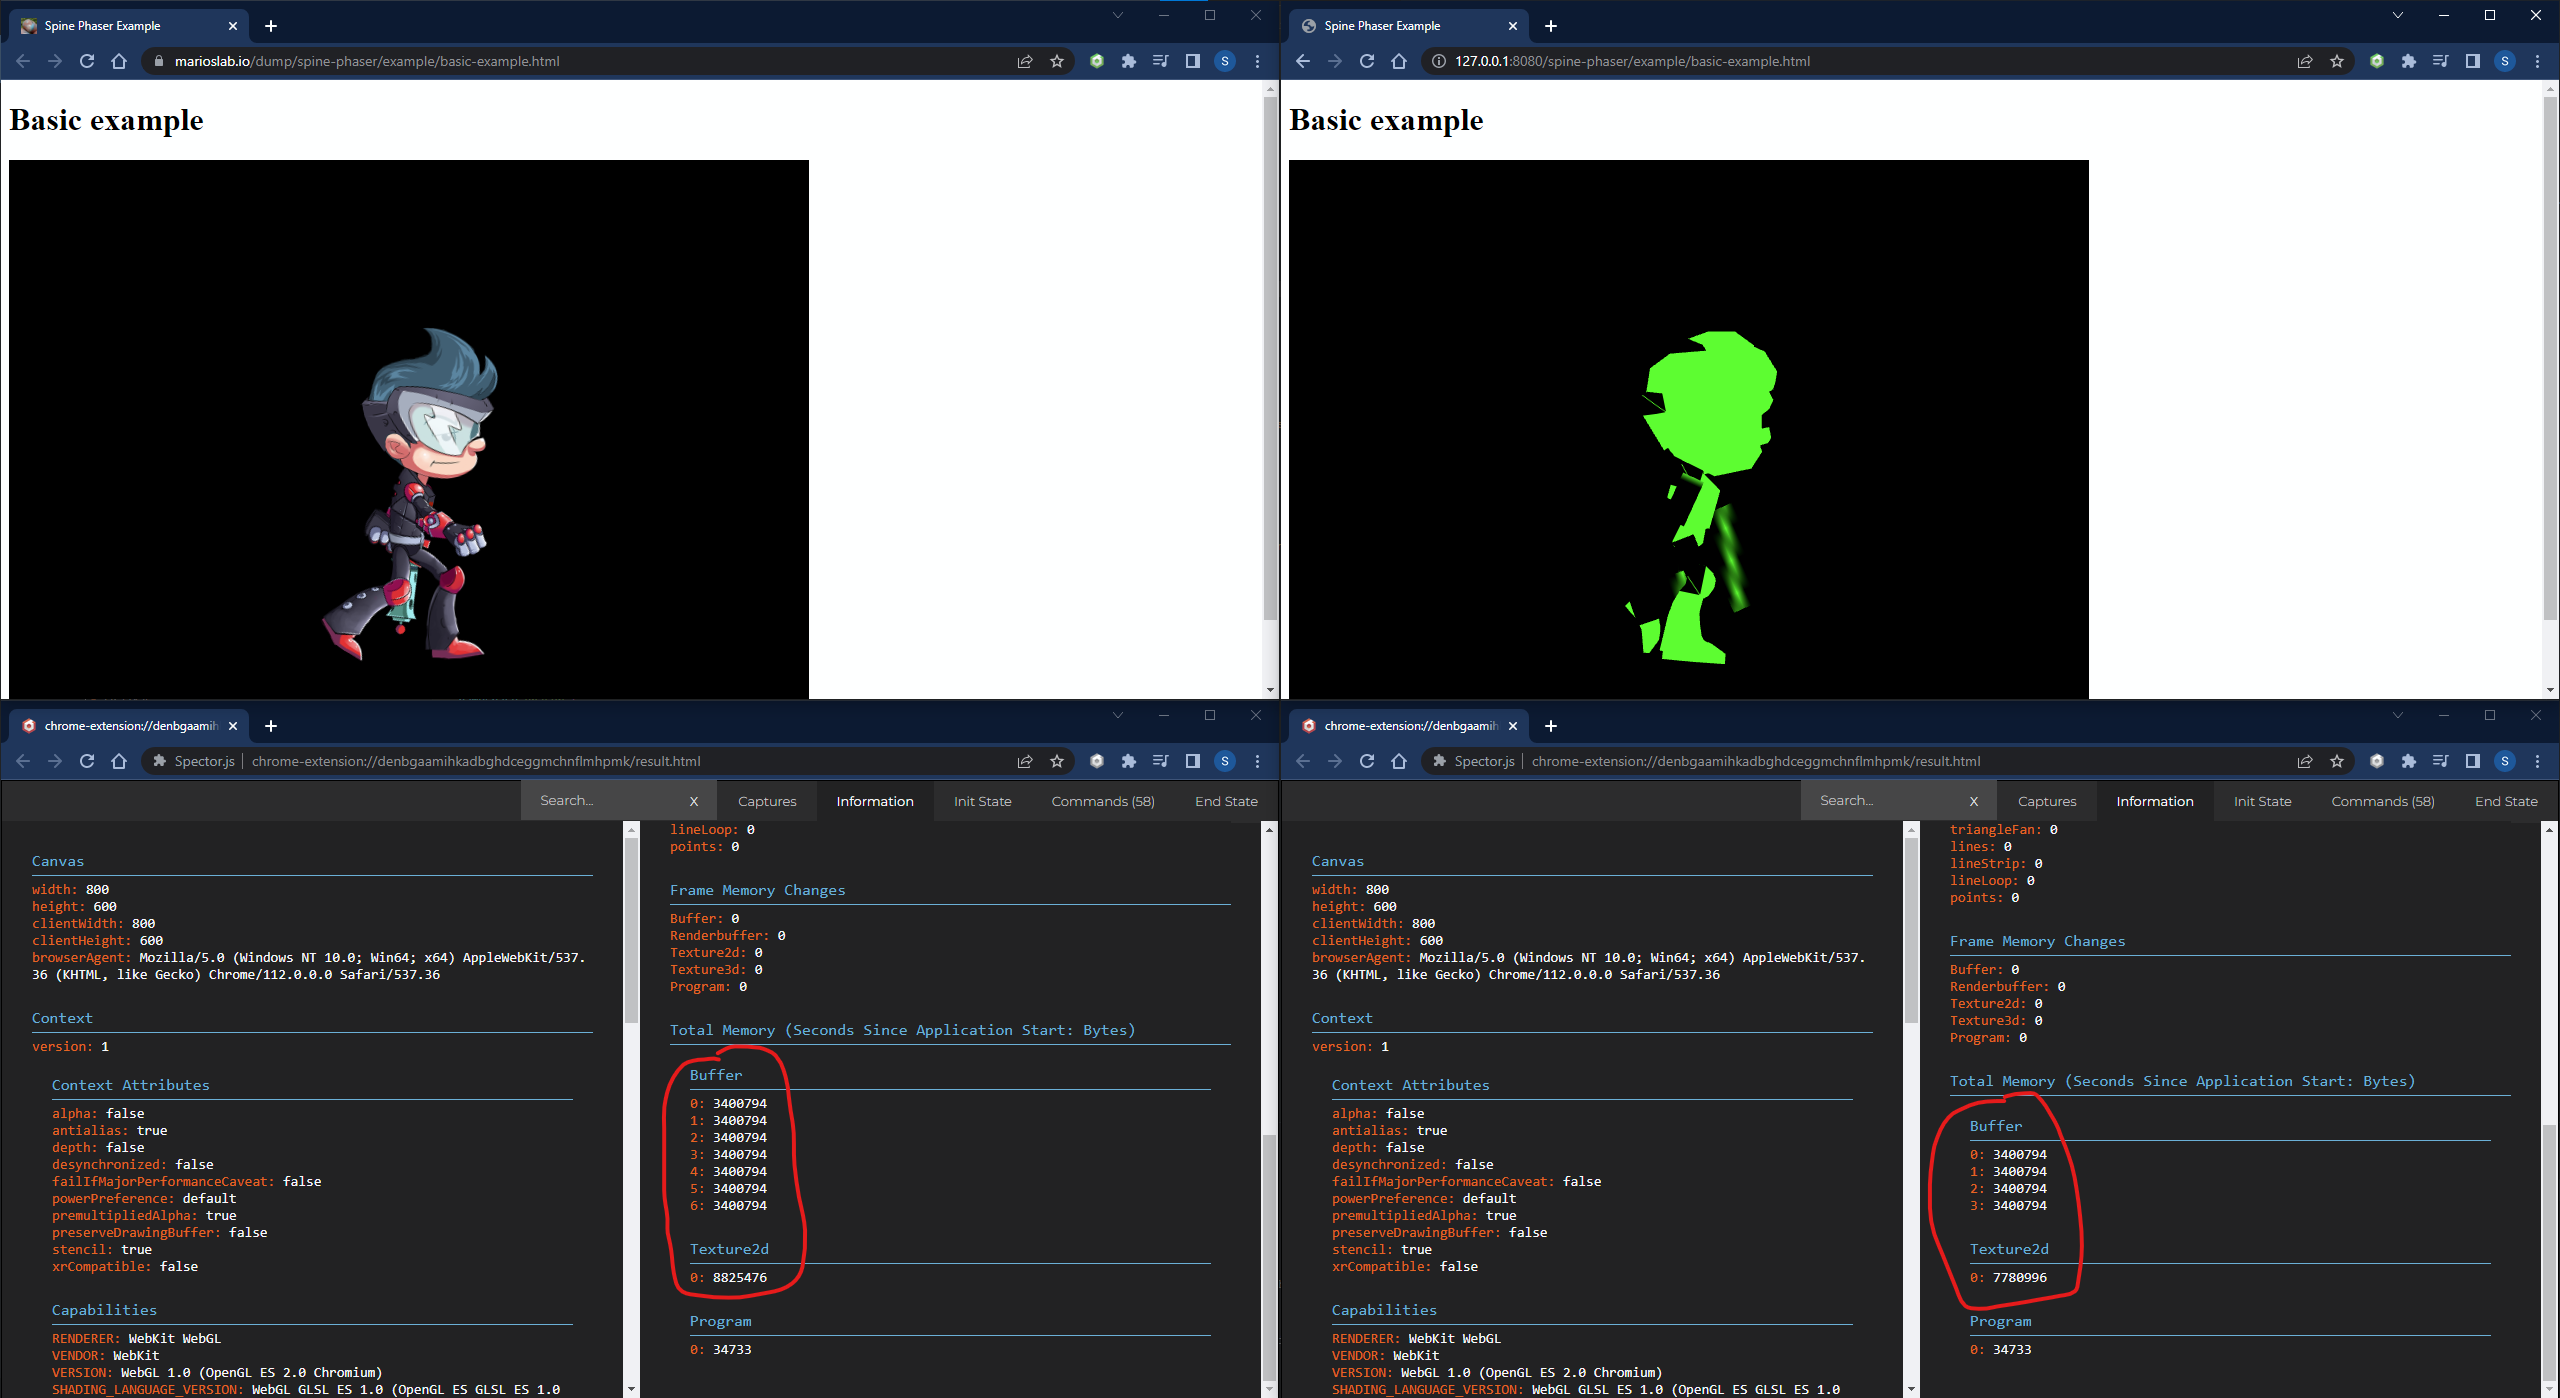Open the Commands (58) tab
This screenshot has width=2560, height=1398.
point(1103,800)
